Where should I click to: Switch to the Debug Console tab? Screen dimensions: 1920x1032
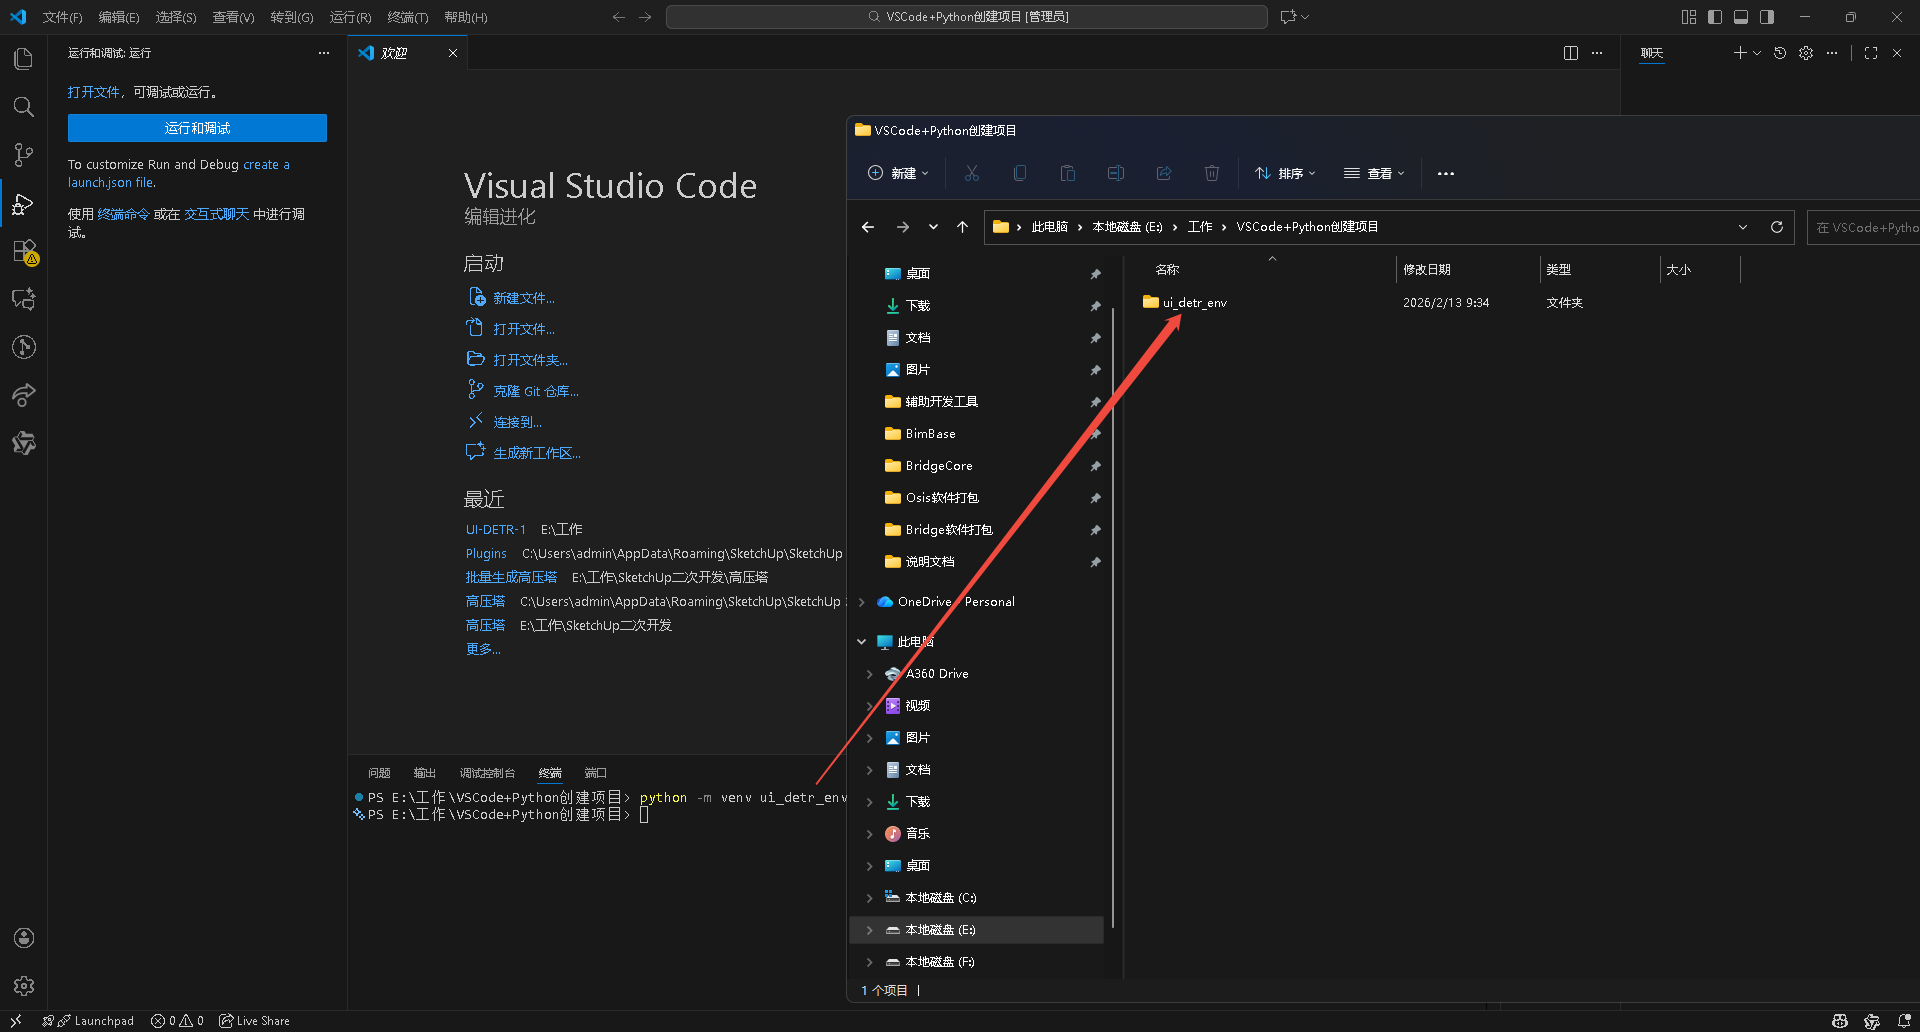click(x=487, y=773)
